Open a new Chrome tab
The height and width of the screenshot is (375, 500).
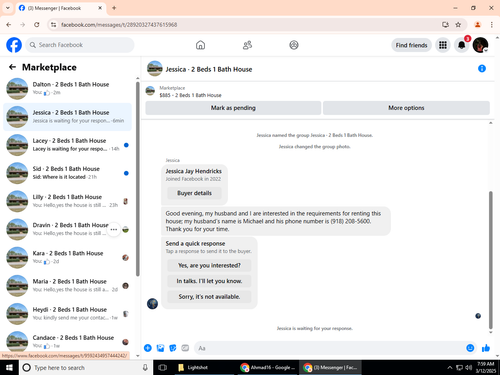click(114, 8)
